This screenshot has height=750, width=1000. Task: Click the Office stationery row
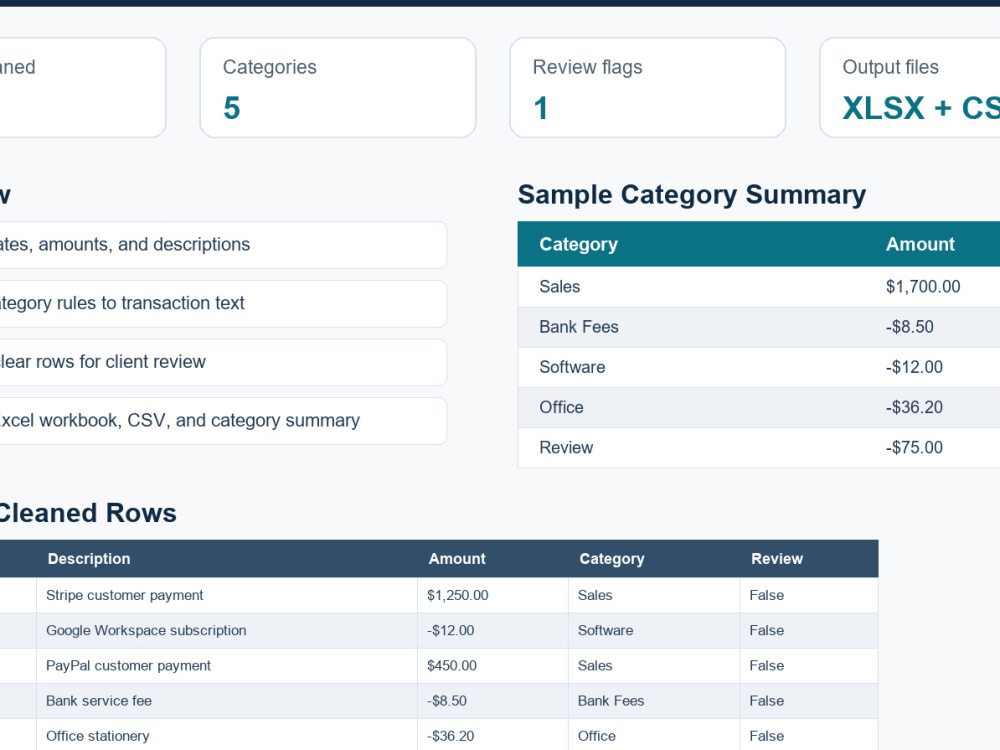tap(439, 735)
